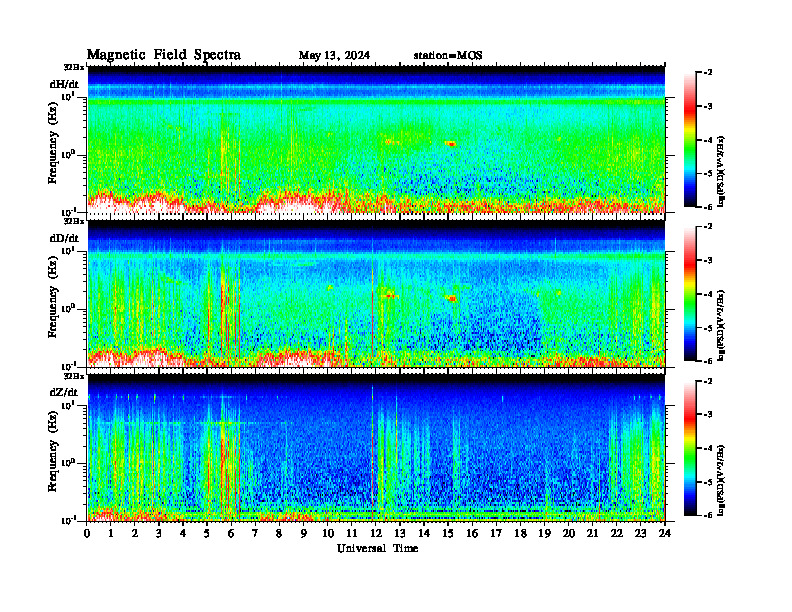Click the "-4" value on the dD/dt color scale
The width and height of the screenshot is (792, 612).
click(708, 294)
